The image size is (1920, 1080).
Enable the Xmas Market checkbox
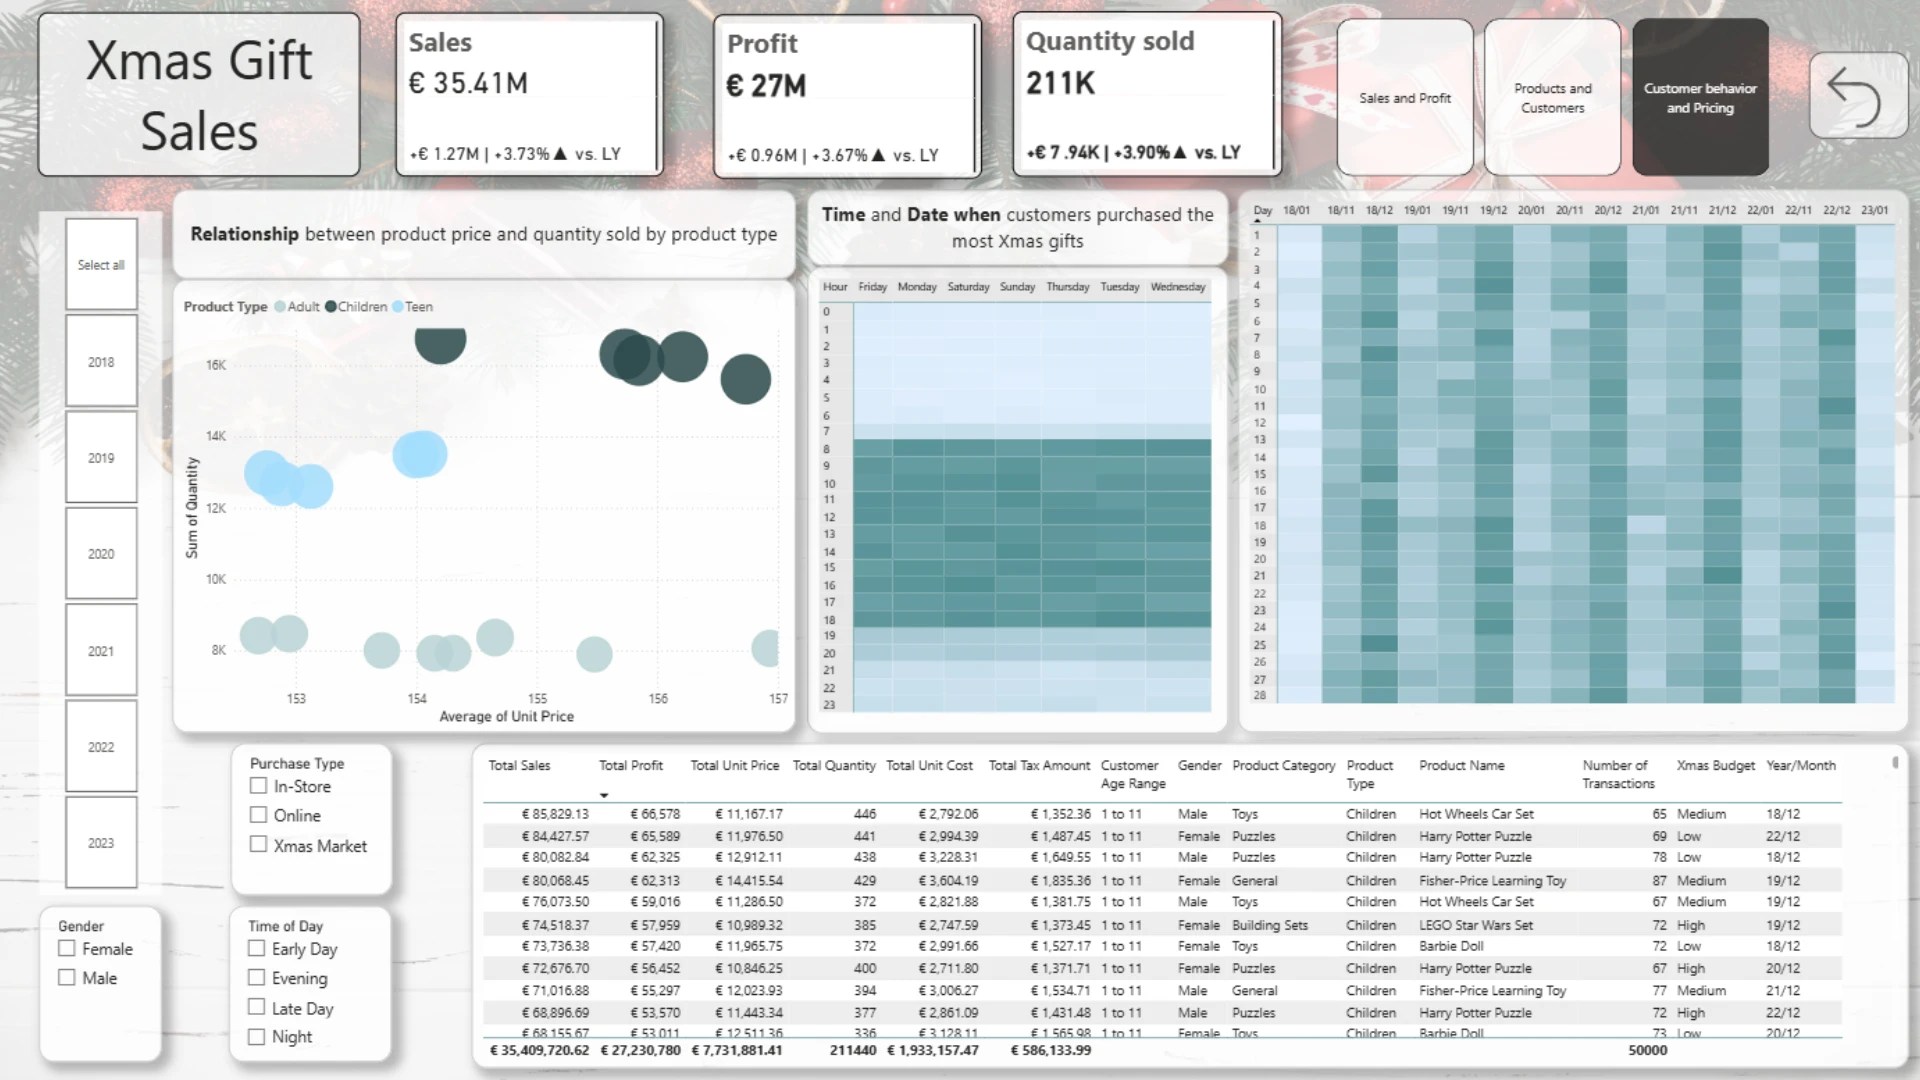click(259, 844)
